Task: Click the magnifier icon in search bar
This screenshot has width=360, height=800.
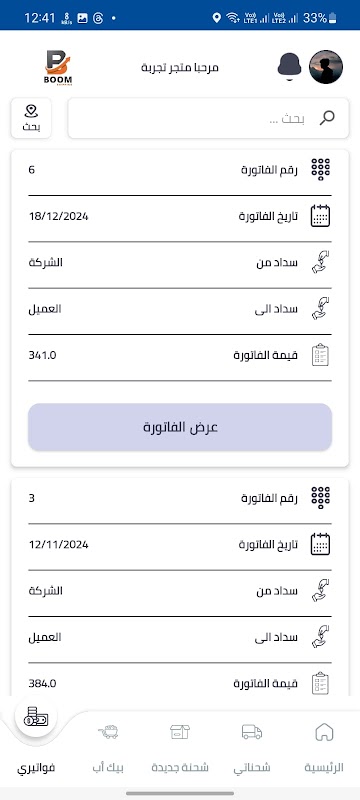Action: [x=327, y=118]
